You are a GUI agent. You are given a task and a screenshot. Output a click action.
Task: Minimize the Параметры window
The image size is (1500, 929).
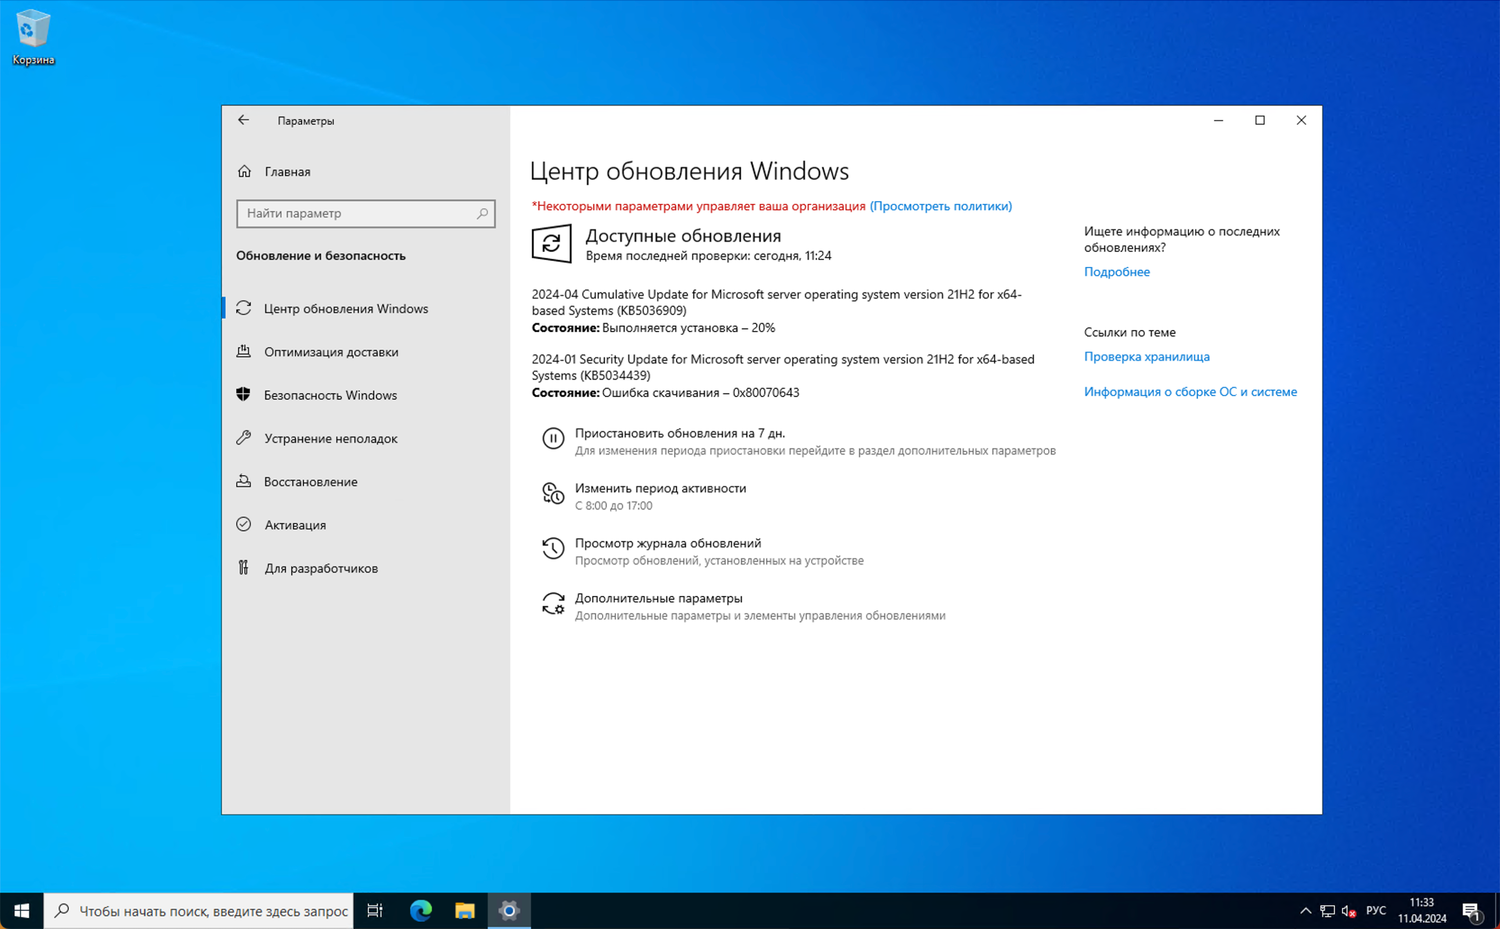1218,120
